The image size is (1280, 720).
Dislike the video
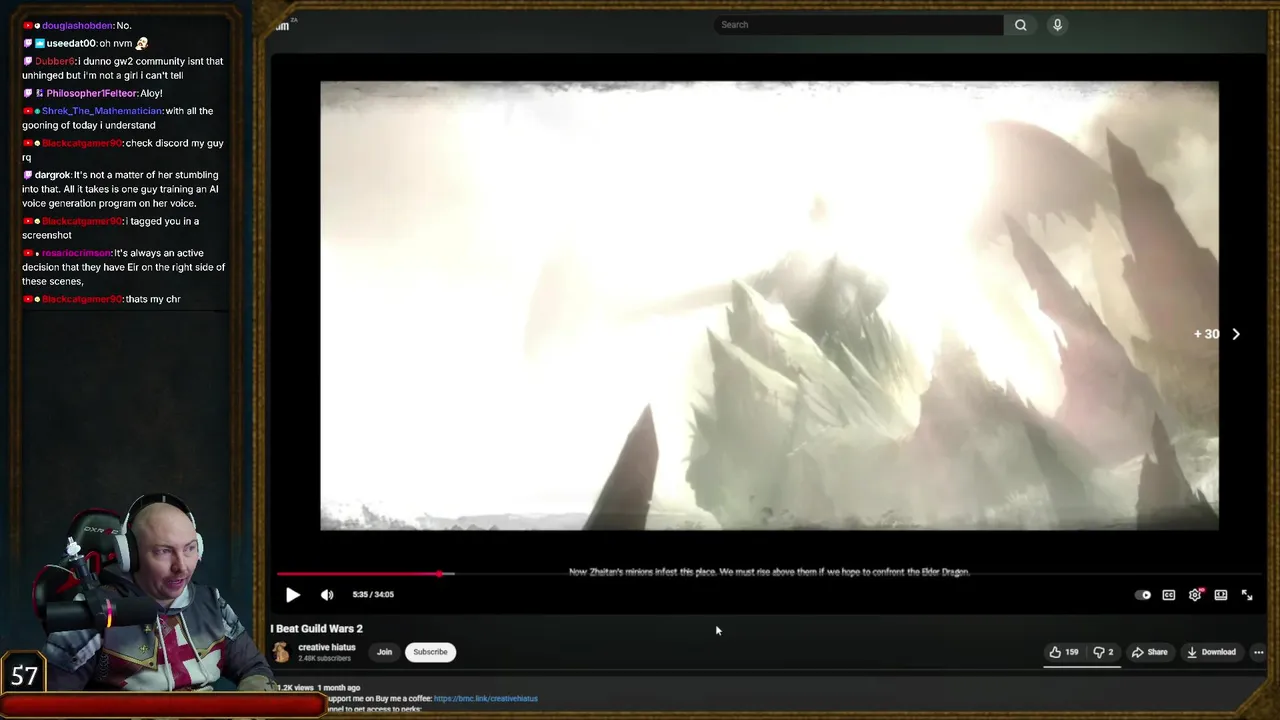pos(1103,652)
